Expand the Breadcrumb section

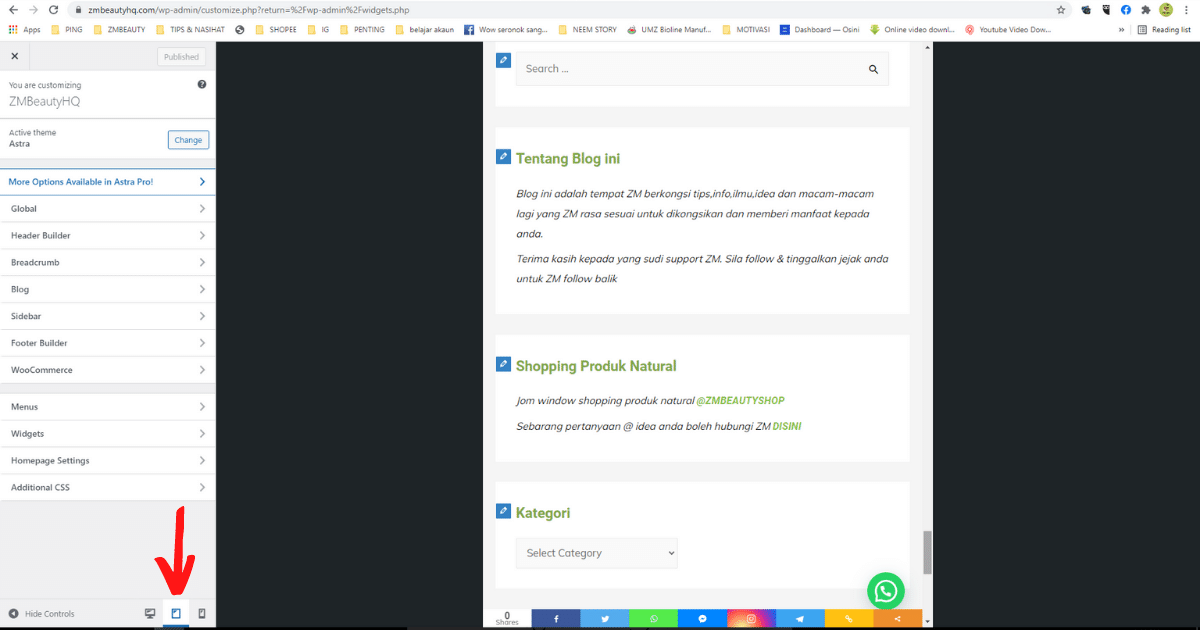pos(108,263)
